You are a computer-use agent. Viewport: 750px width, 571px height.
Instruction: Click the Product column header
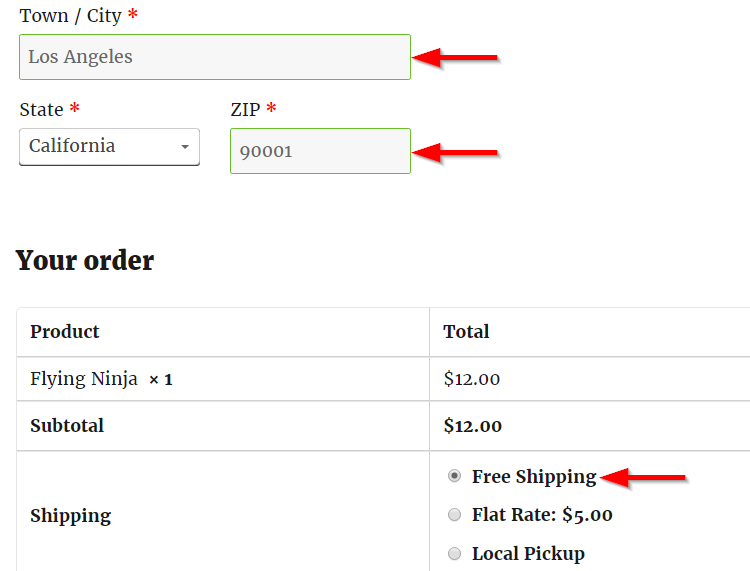[65, 331]
